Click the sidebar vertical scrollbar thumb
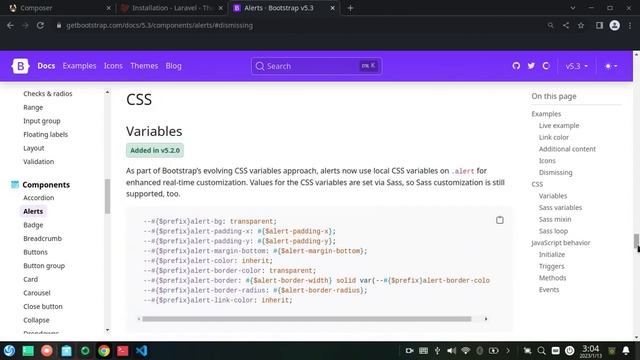The image size is (640, 360). (x=107, y=196)
